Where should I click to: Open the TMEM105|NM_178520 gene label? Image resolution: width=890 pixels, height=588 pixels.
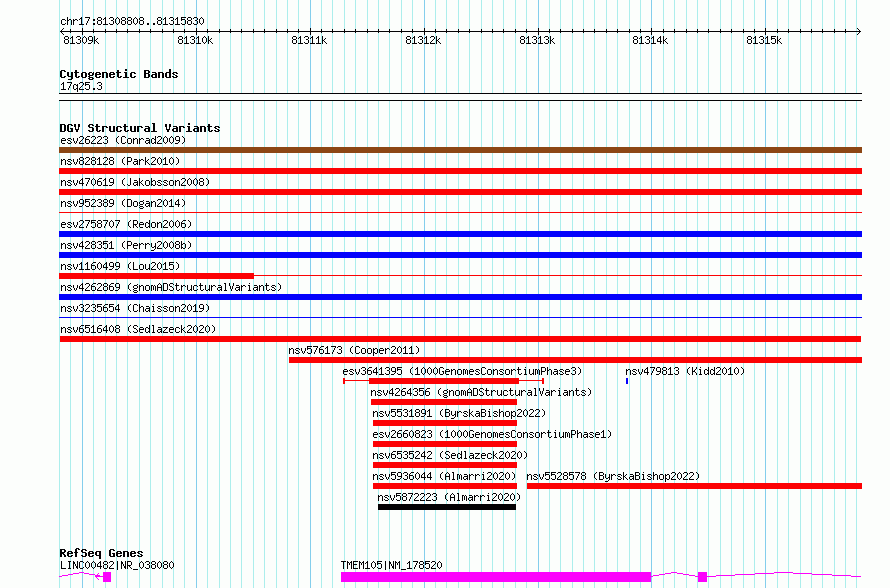(x=391, y=565)
